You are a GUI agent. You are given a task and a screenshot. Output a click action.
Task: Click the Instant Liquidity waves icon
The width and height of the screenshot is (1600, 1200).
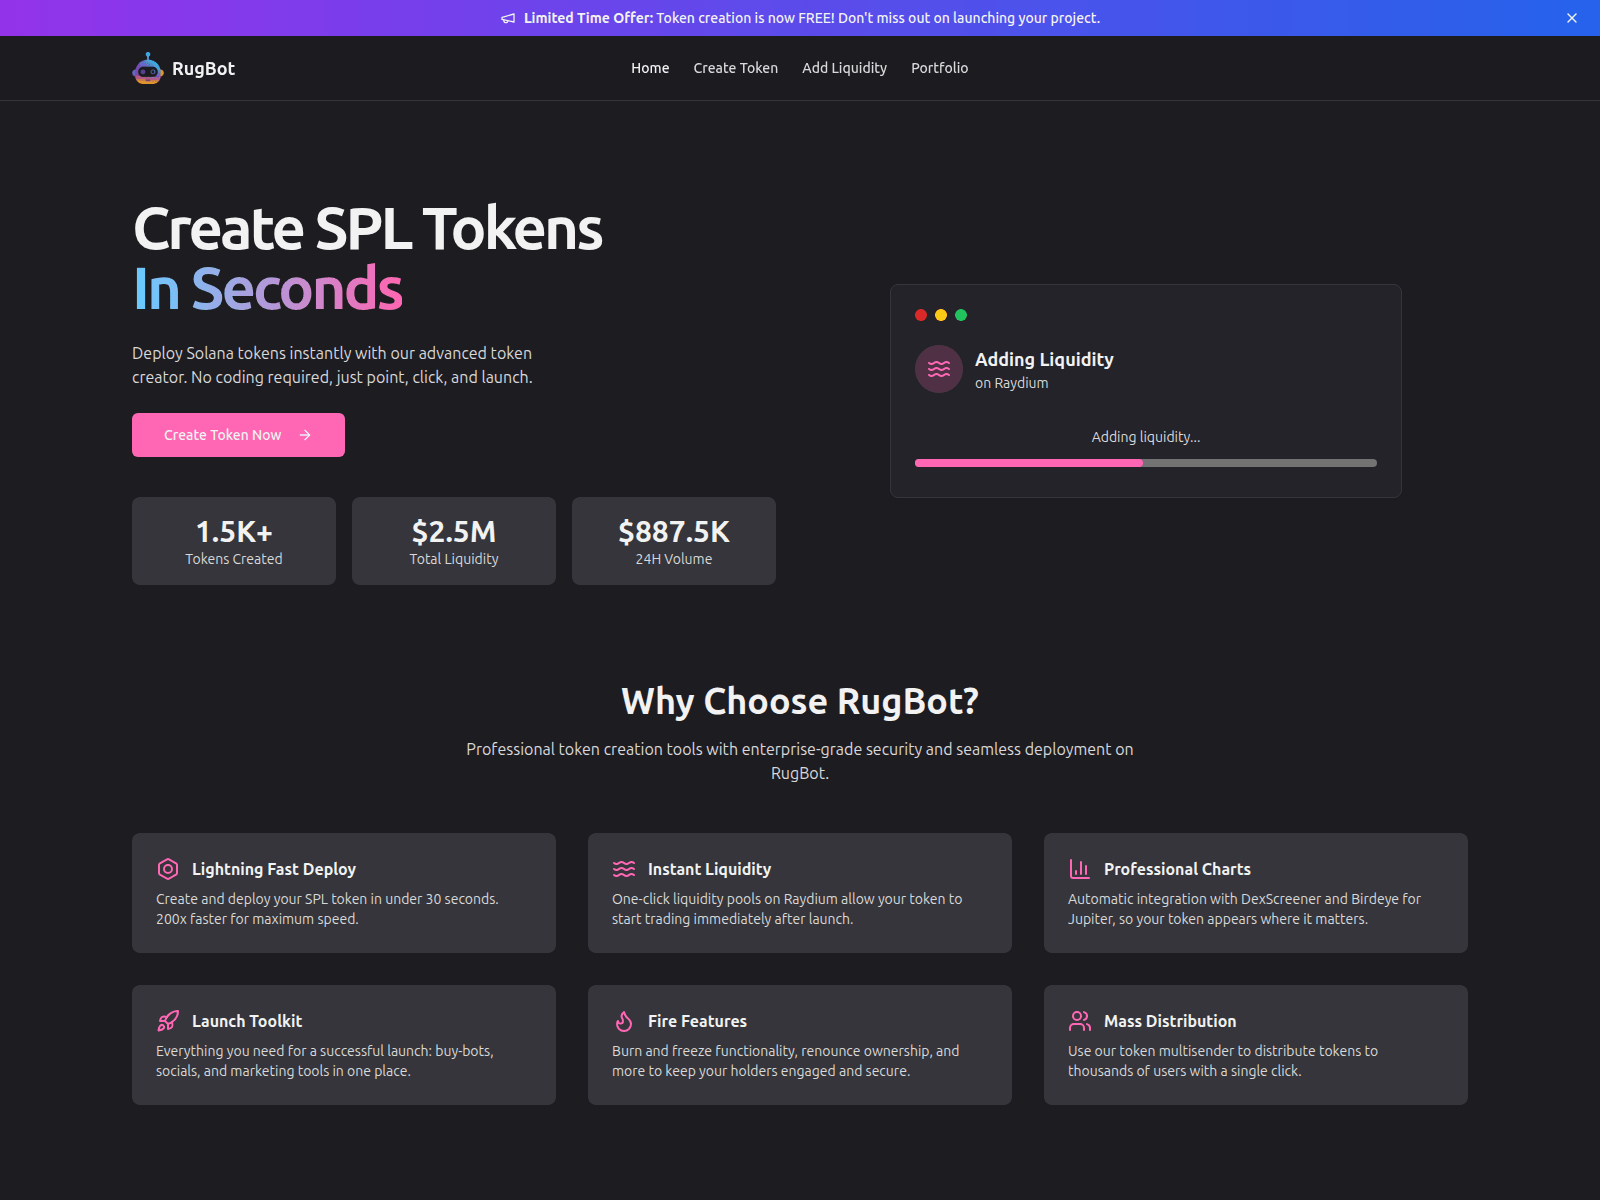pyautogui.click(x=624, y=869)
